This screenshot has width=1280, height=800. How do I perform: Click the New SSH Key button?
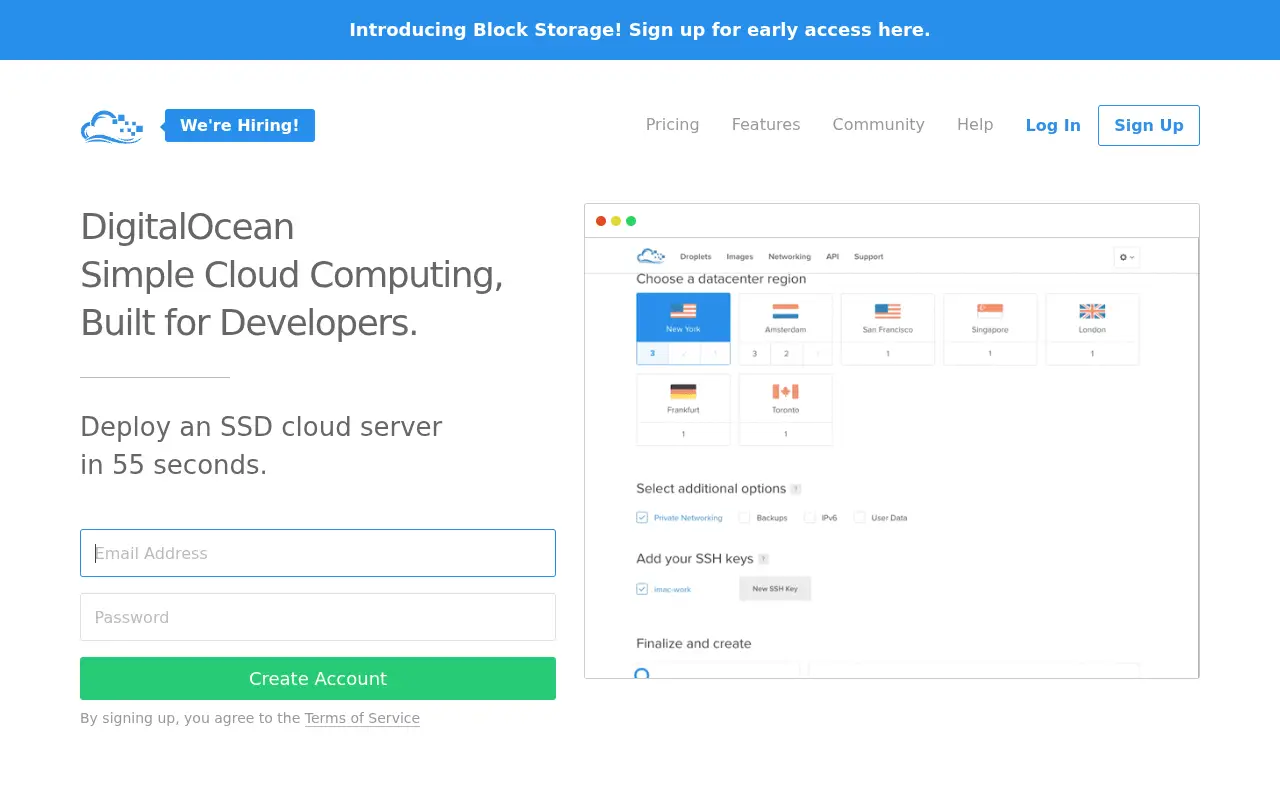(x=775, y=589)
